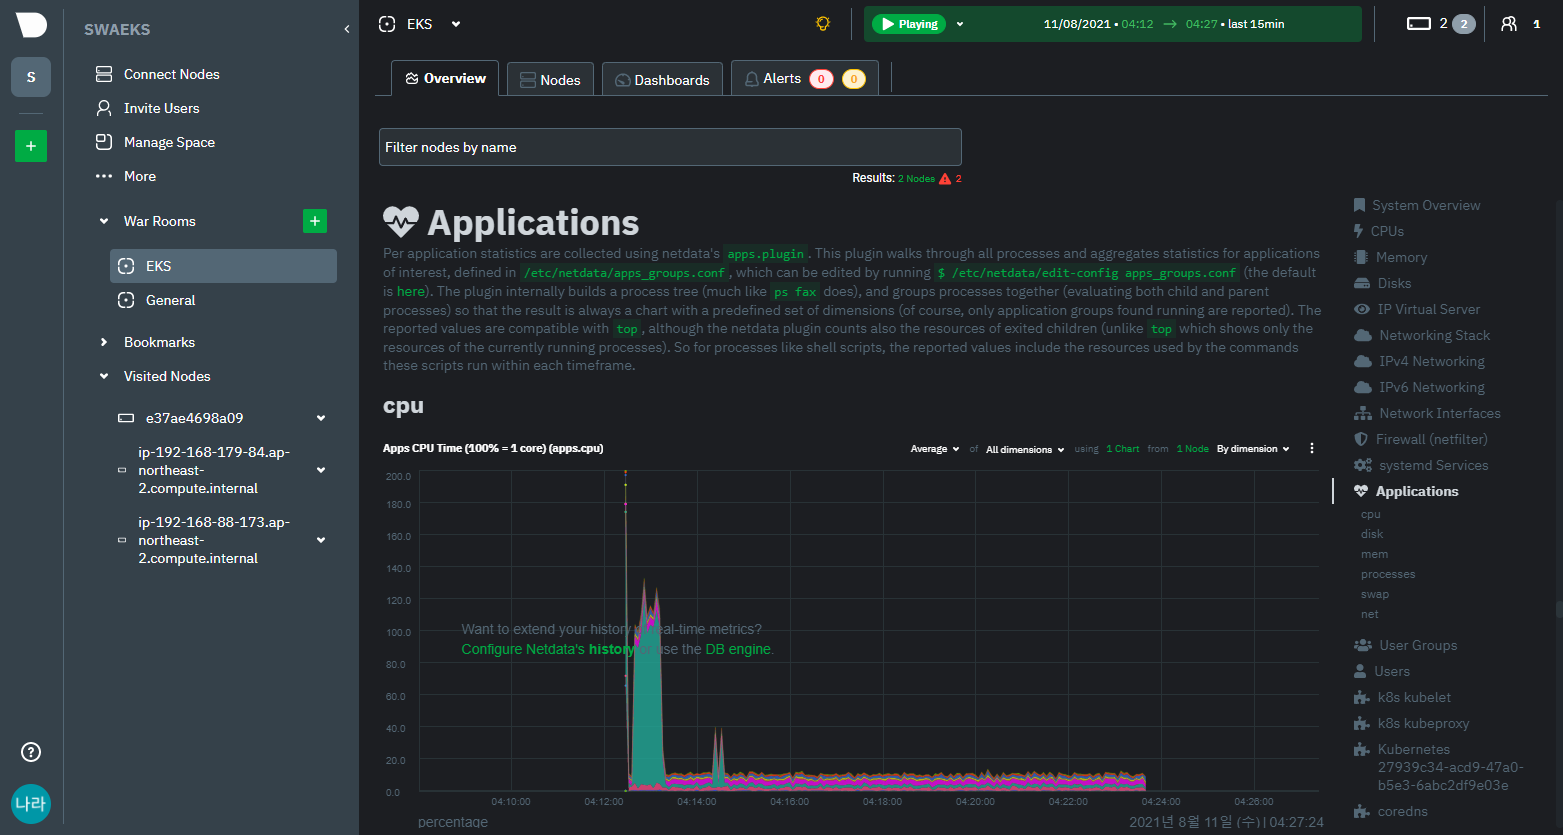
Task: Collapse the War Rooms section
Action: point(104,221)
